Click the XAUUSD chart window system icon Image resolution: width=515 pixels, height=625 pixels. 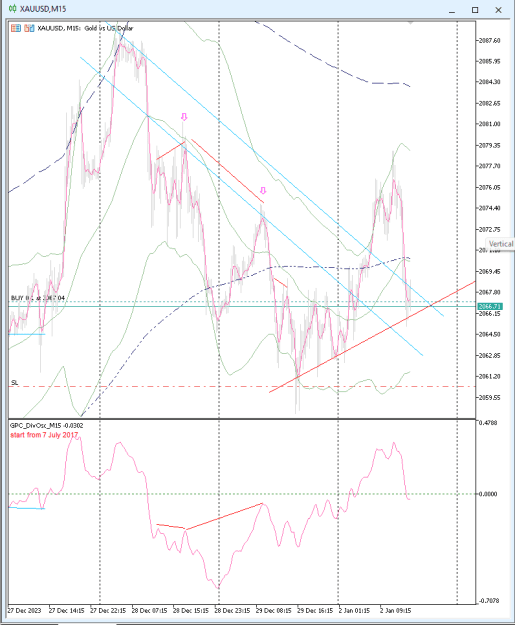13,9
